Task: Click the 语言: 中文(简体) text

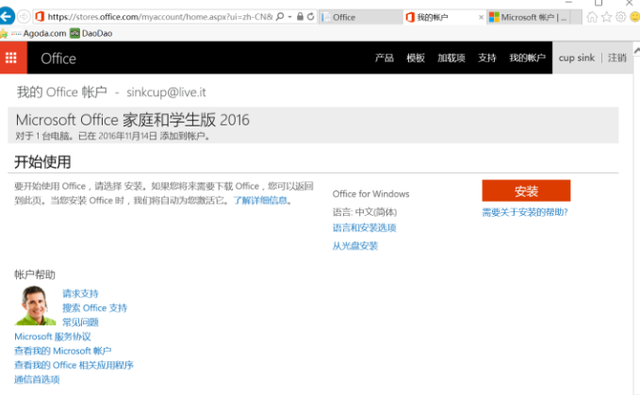Action: coord(364,212)
